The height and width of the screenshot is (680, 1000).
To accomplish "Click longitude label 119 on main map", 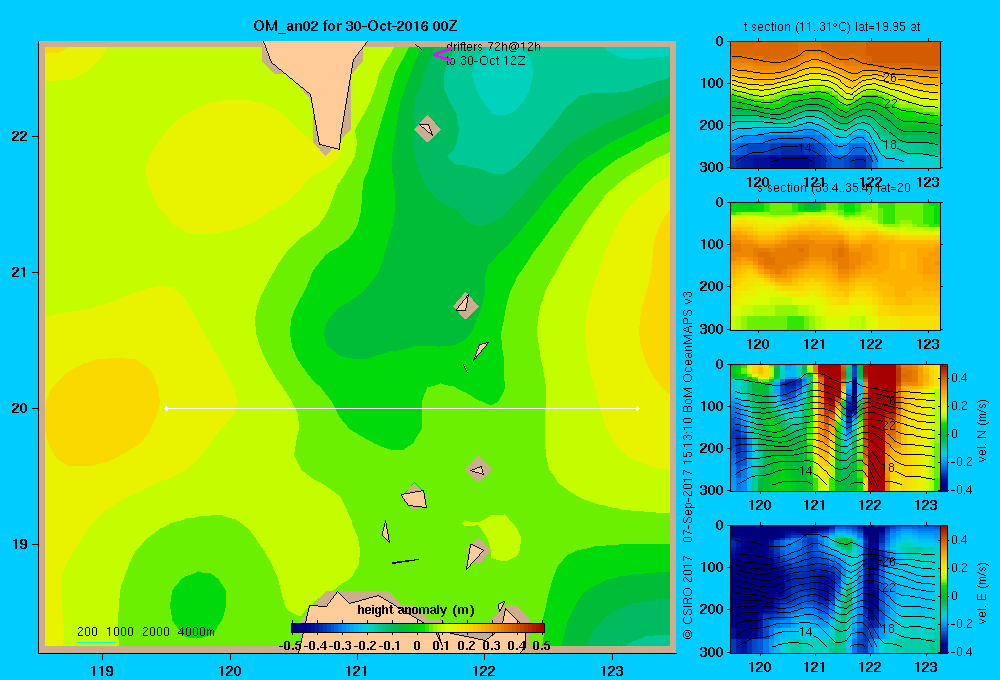I will tap(102, 670).
